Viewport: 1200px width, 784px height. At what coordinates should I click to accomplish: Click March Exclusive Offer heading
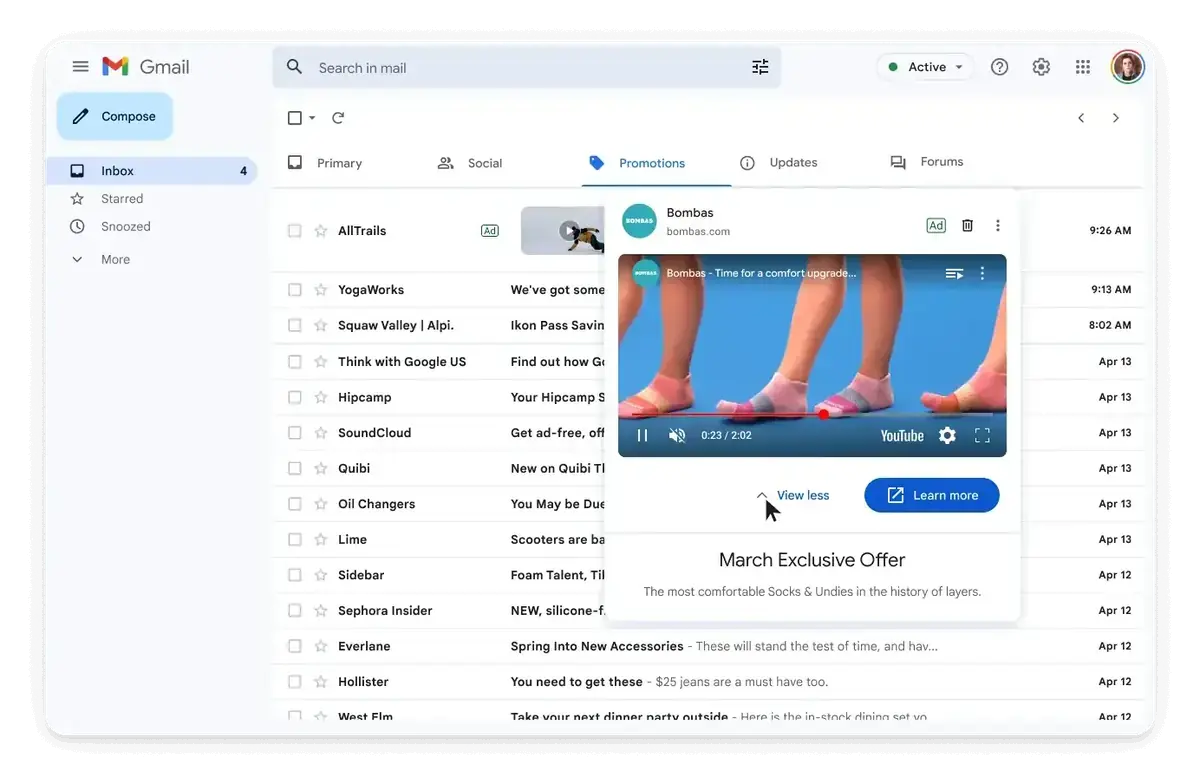pos(812,560)
